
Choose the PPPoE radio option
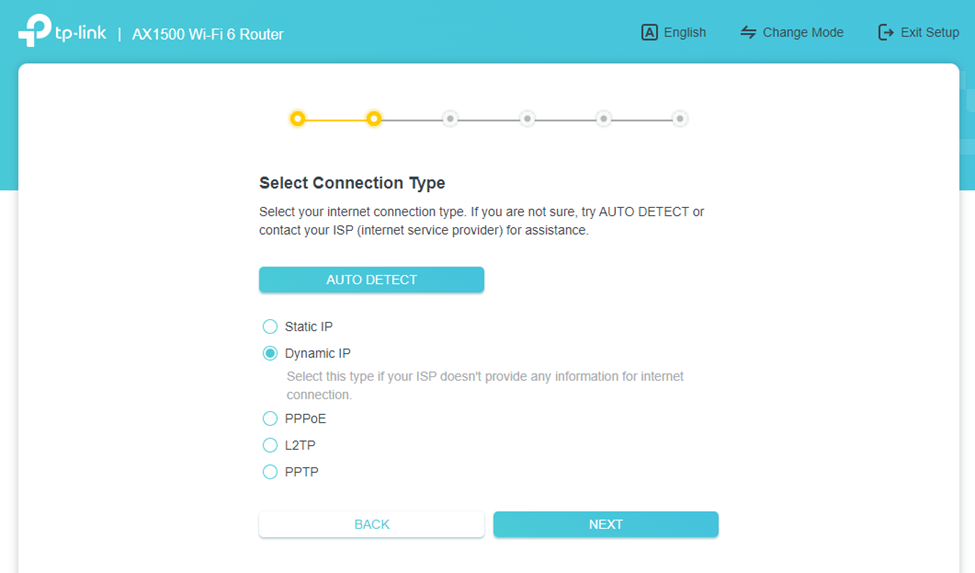click(x=270, y=419)
